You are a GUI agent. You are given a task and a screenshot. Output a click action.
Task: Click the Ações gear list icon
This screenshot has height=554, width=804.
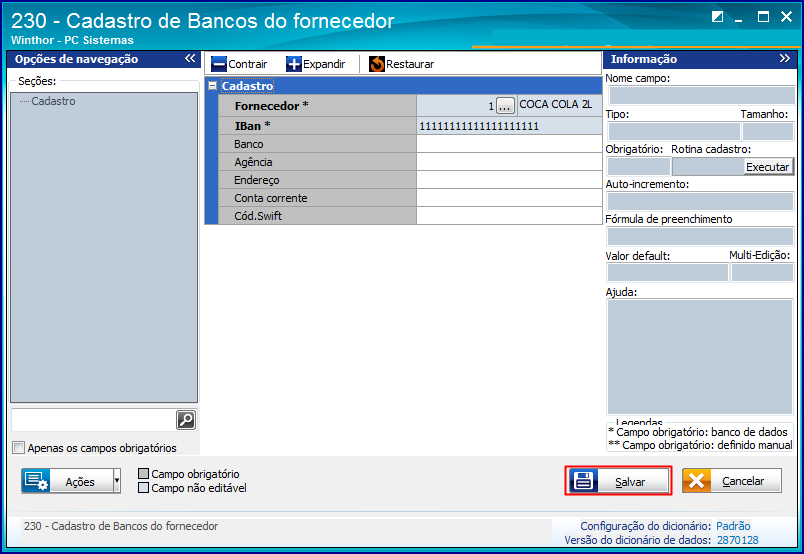click(36, 481)
